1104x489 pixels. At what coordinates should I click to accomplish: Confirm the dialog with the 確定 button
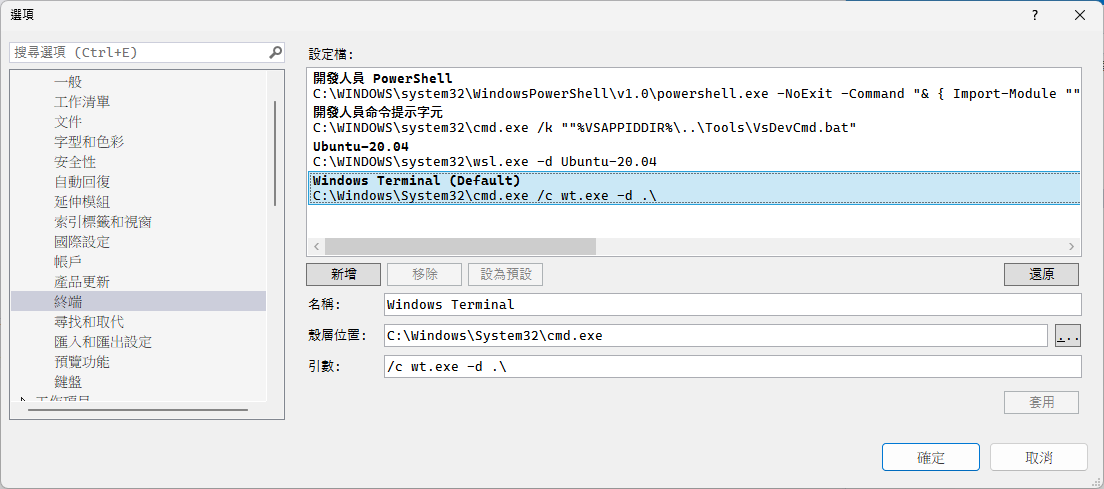tap(930, 457)
